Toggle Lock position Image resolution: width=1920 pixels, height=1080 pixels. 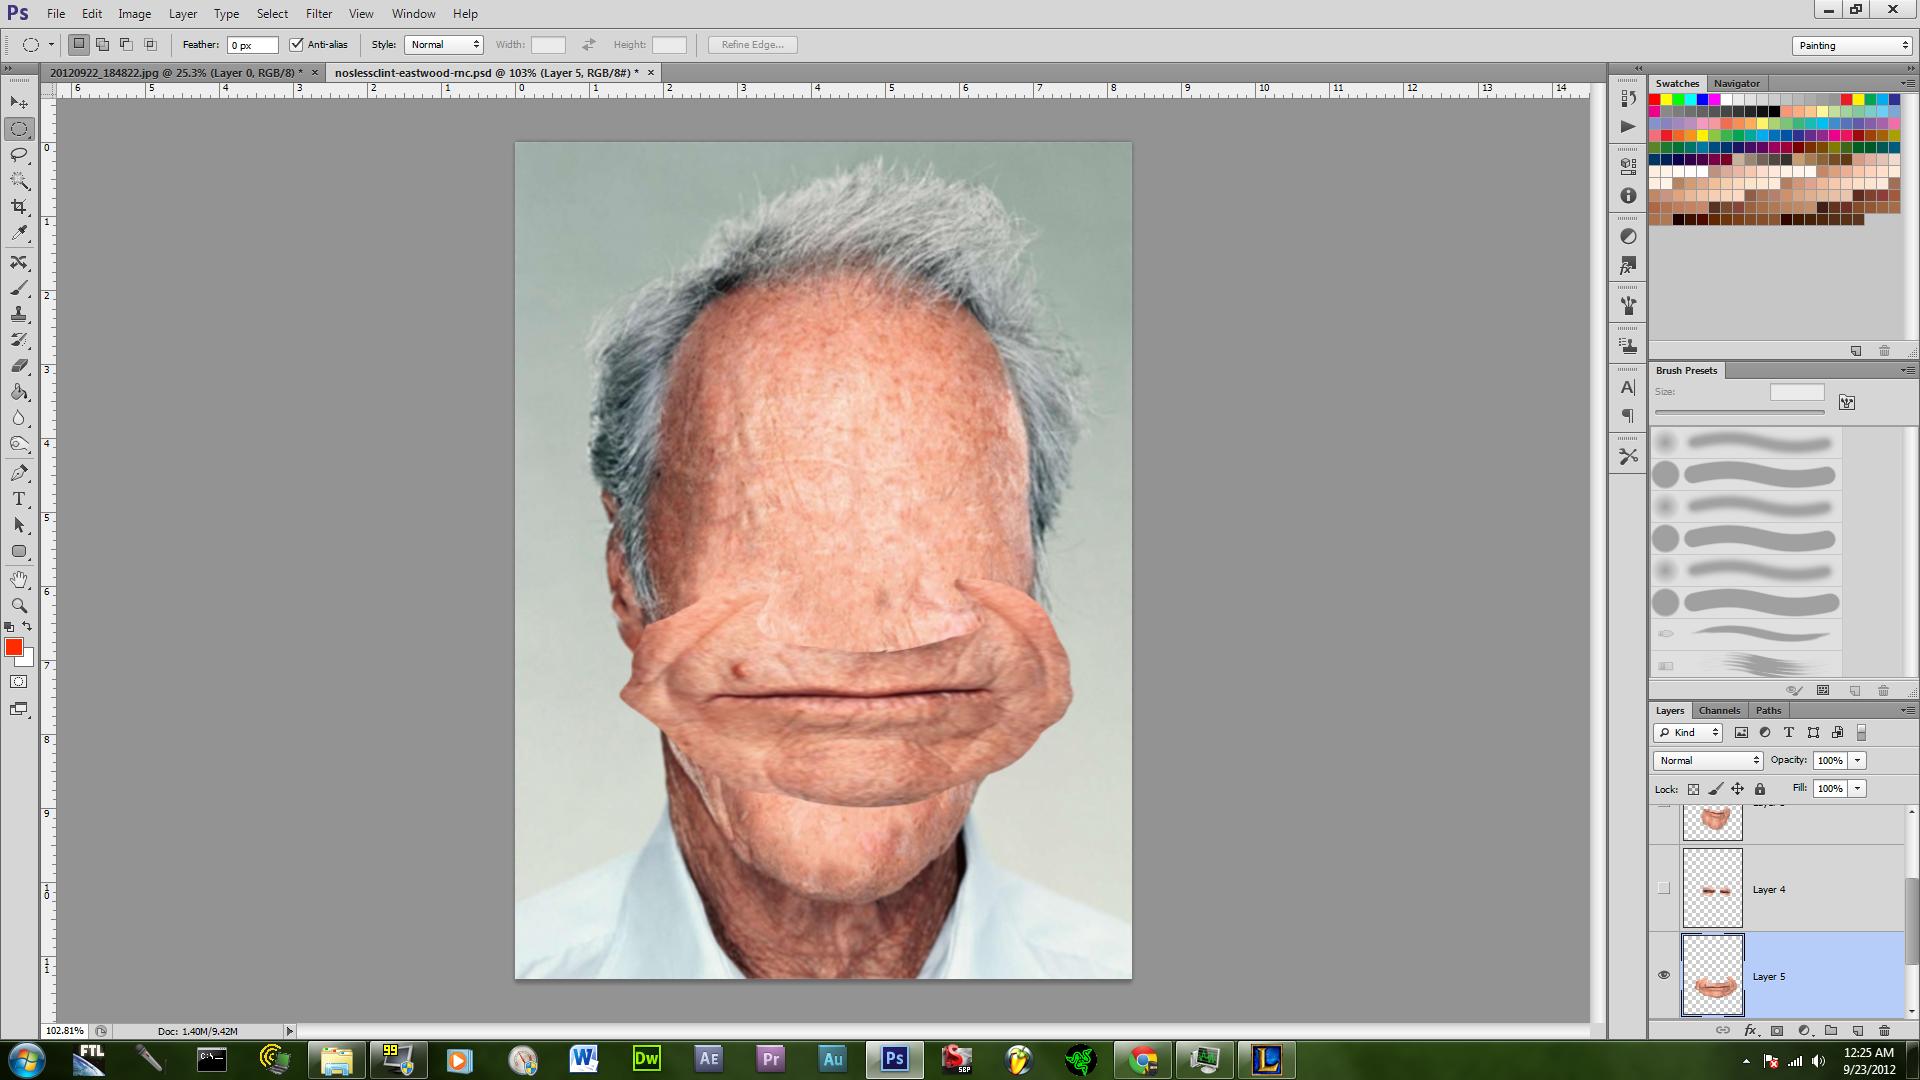[1738, 789]
